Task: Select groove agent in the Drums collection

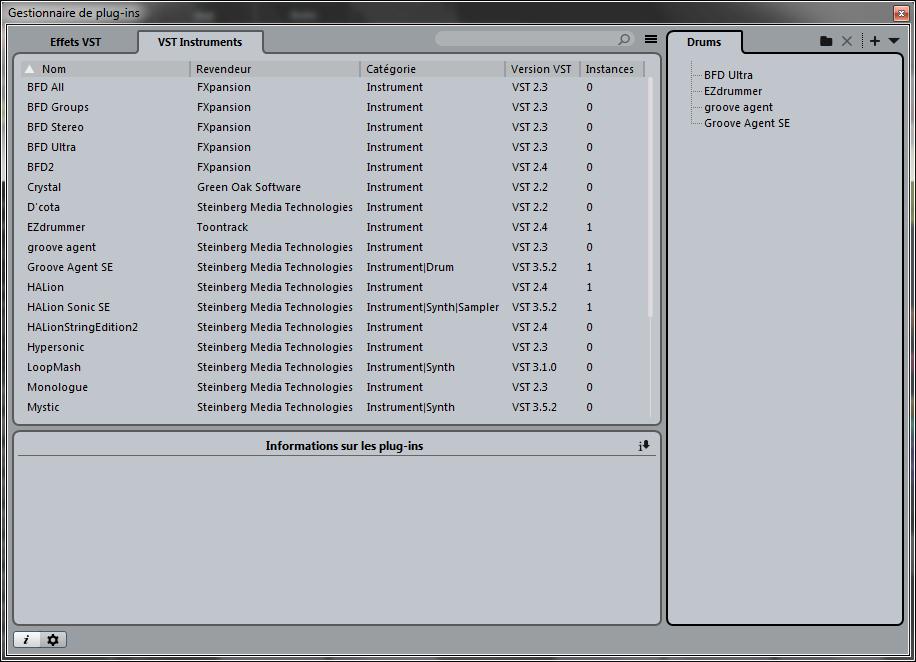Action: click(x=738, y=107)
